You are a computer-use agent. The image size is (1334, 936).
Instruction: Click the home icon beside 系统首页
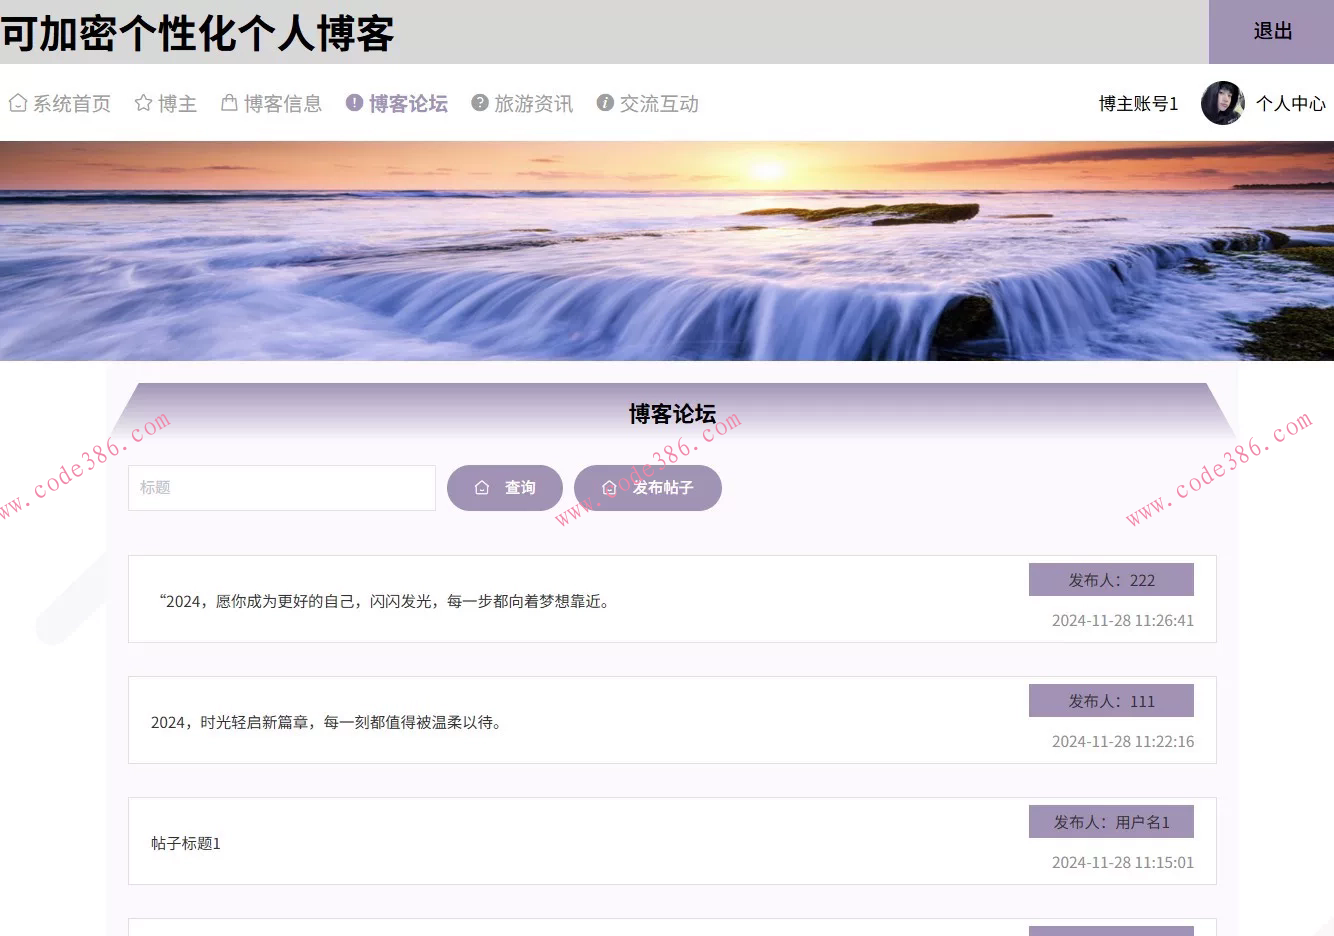coord(16,103)
